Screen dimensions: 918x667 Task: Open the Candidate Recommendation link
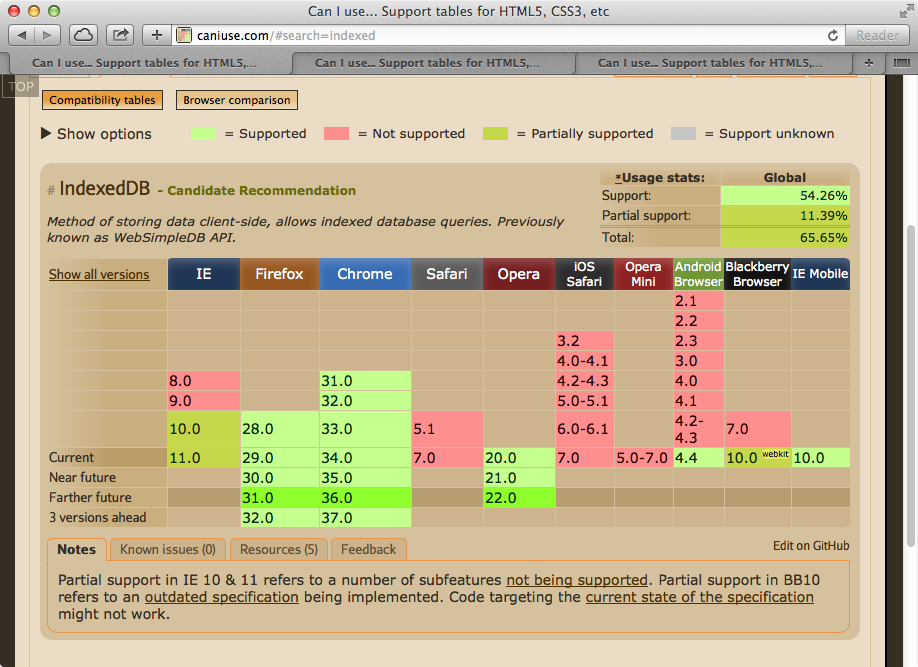(261, 190)
